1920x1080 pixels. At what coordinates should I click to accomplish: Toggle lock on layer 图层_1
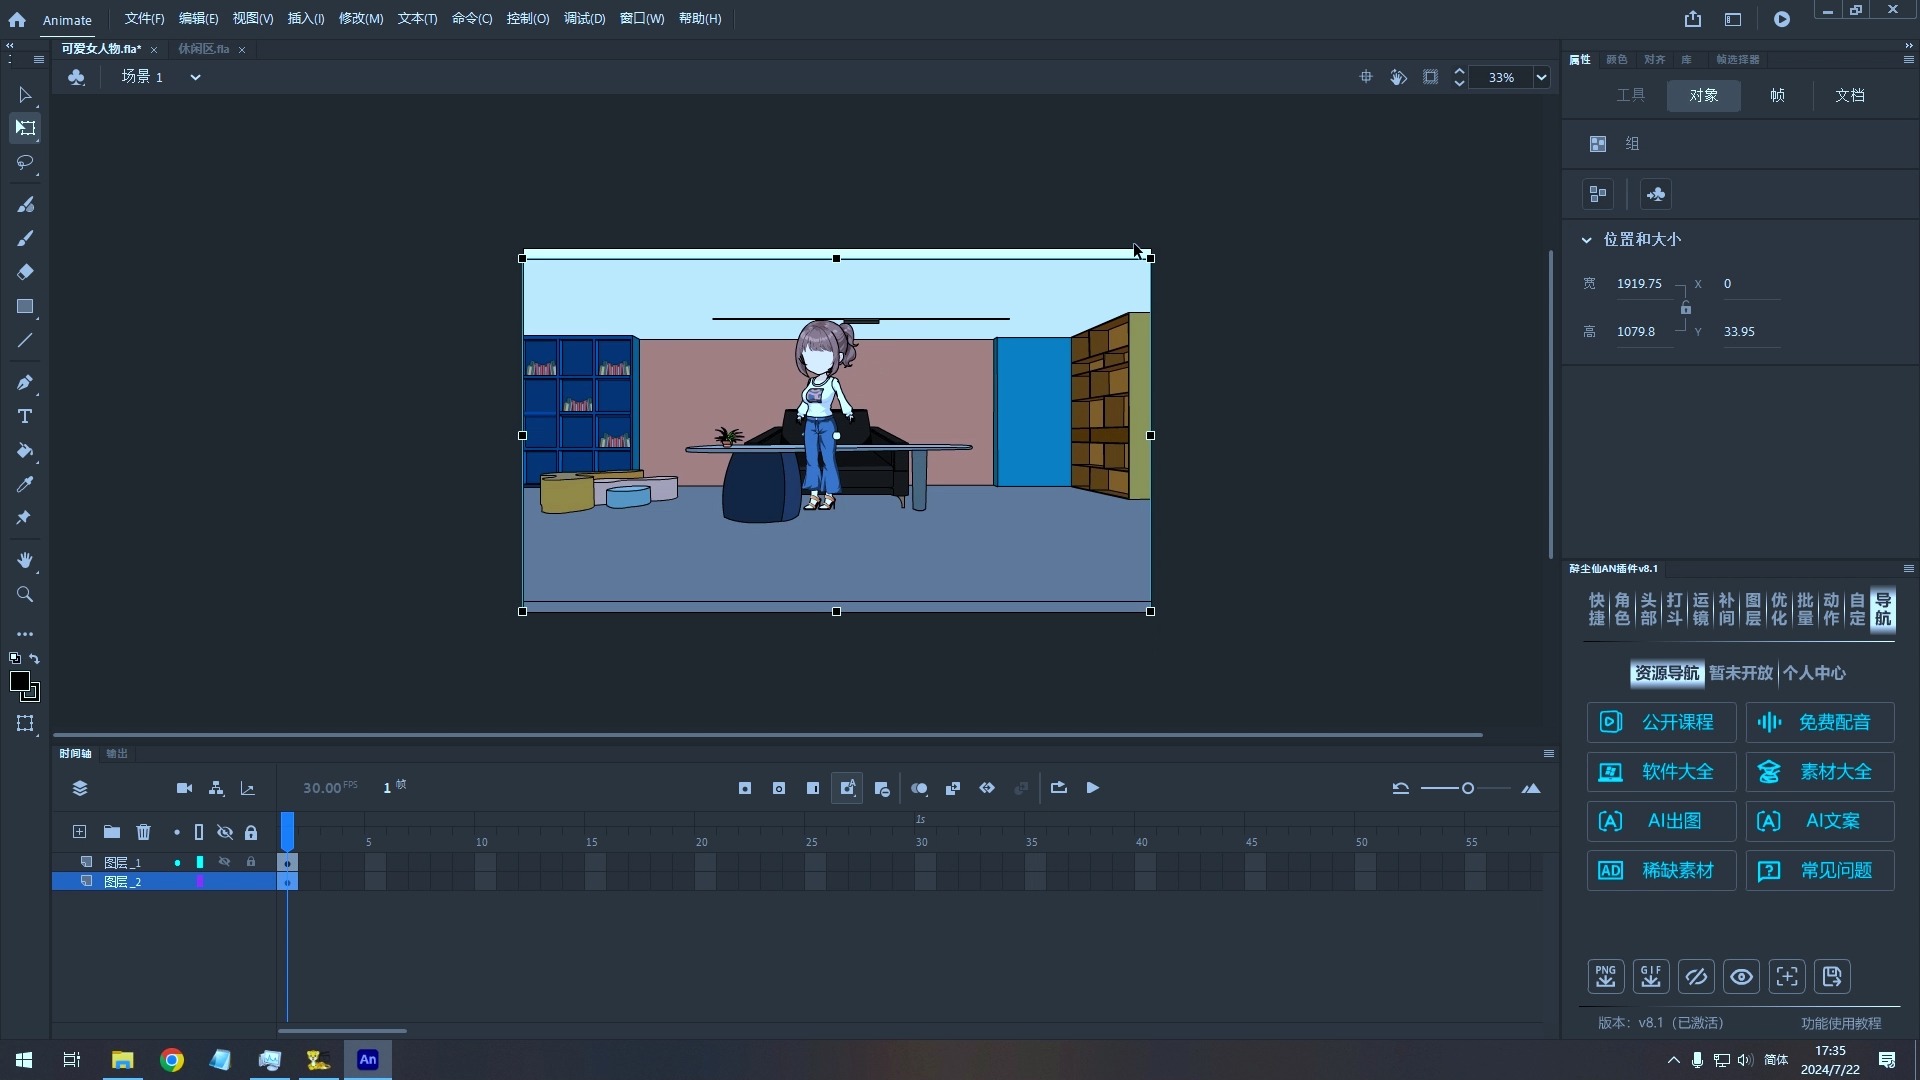tap(251, 862)
